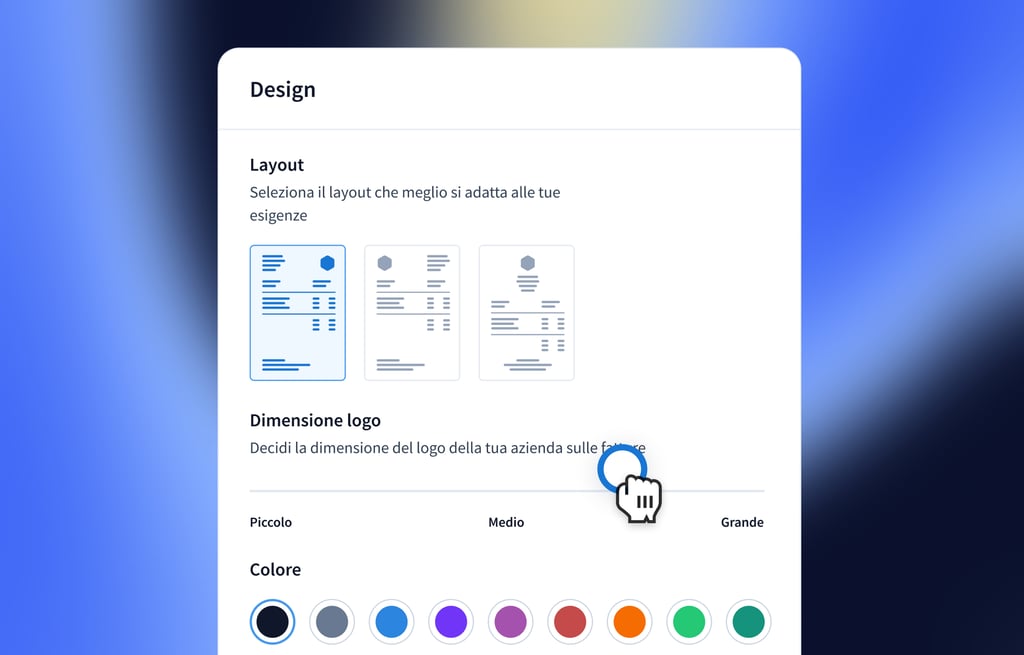Screen dimensions: 1024x655
Task: Click the Design panel heading
Action: tap(283, 89)
